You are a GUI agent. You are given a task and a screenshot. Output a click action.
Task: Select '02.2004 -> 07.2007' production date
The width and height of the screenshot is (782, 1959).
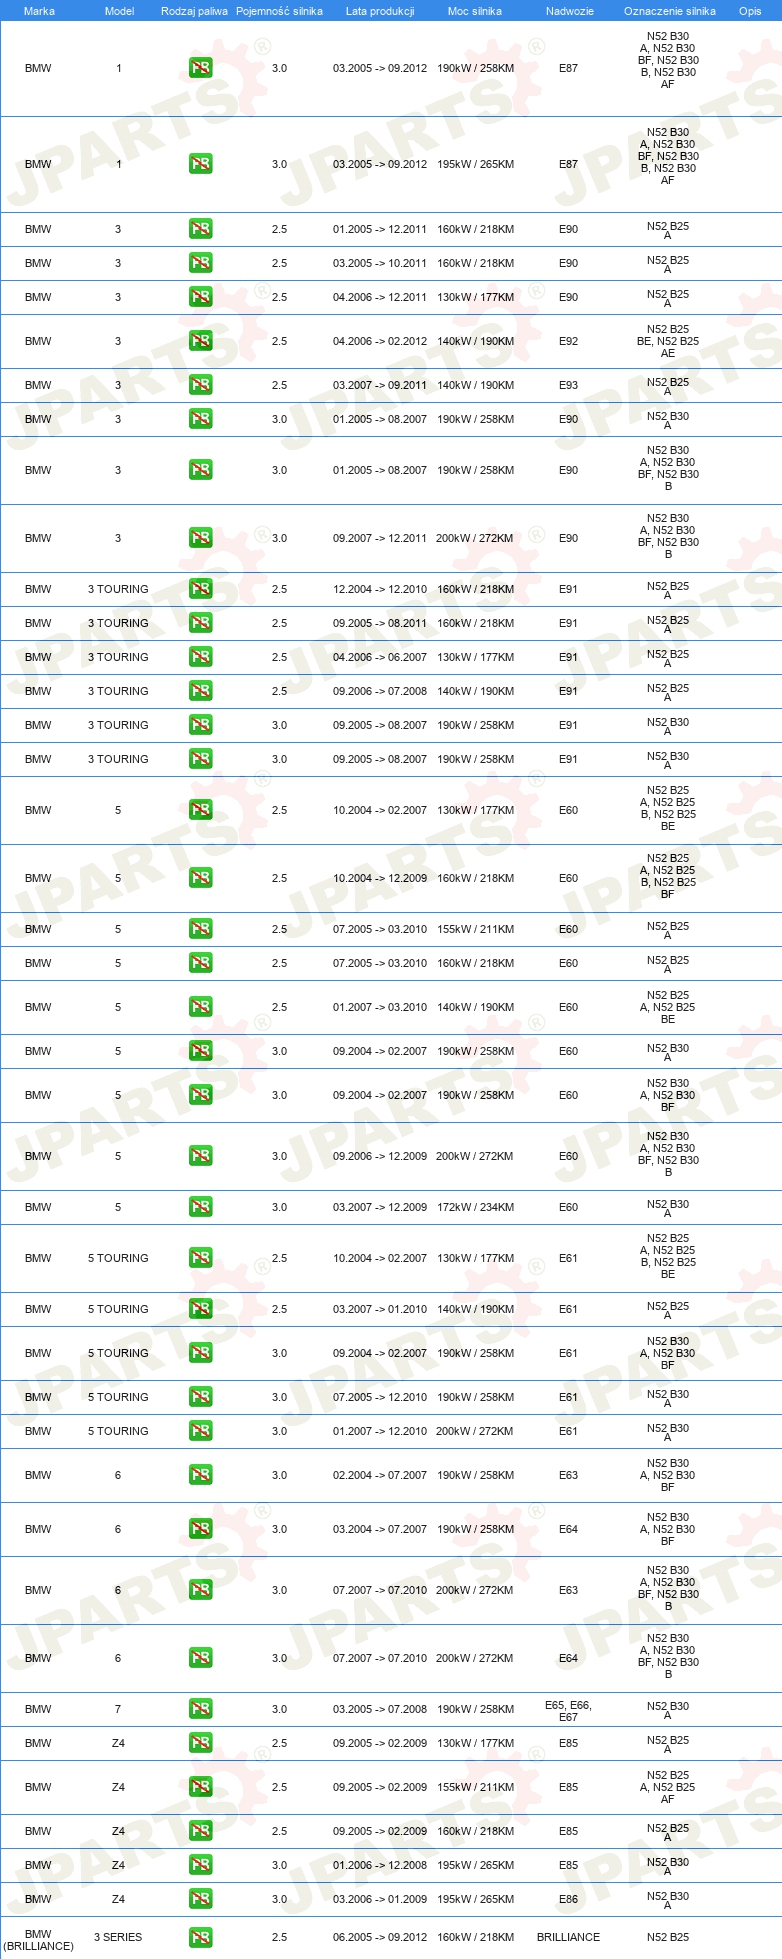tap(380, 1475)
